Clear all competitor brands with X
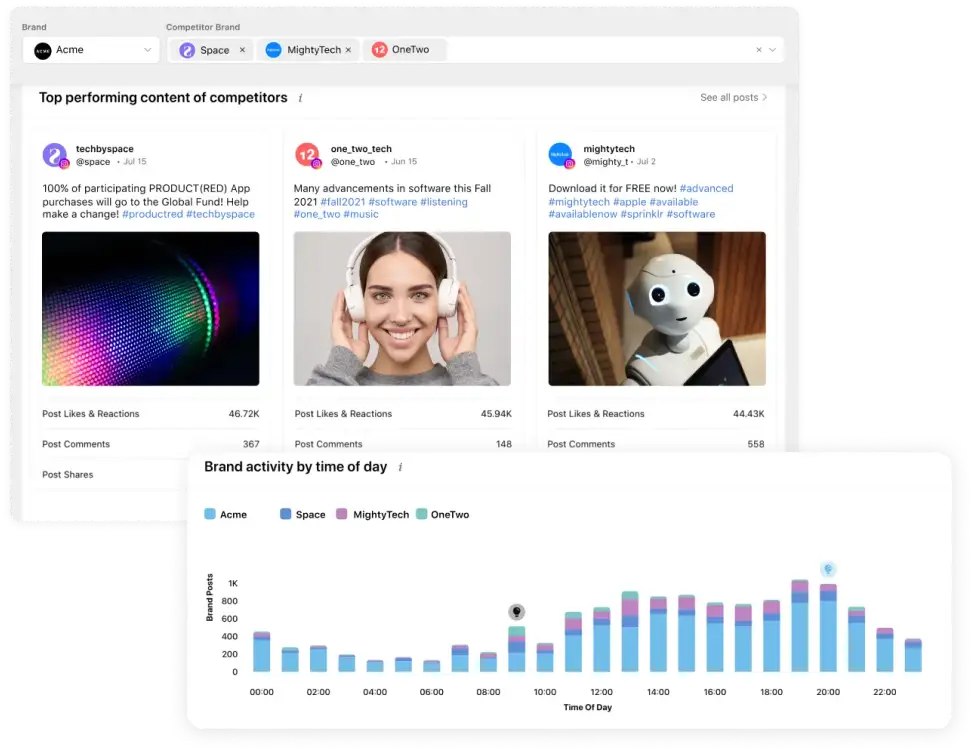This screenshot has height=751, width=973. (x=758, y=50)
